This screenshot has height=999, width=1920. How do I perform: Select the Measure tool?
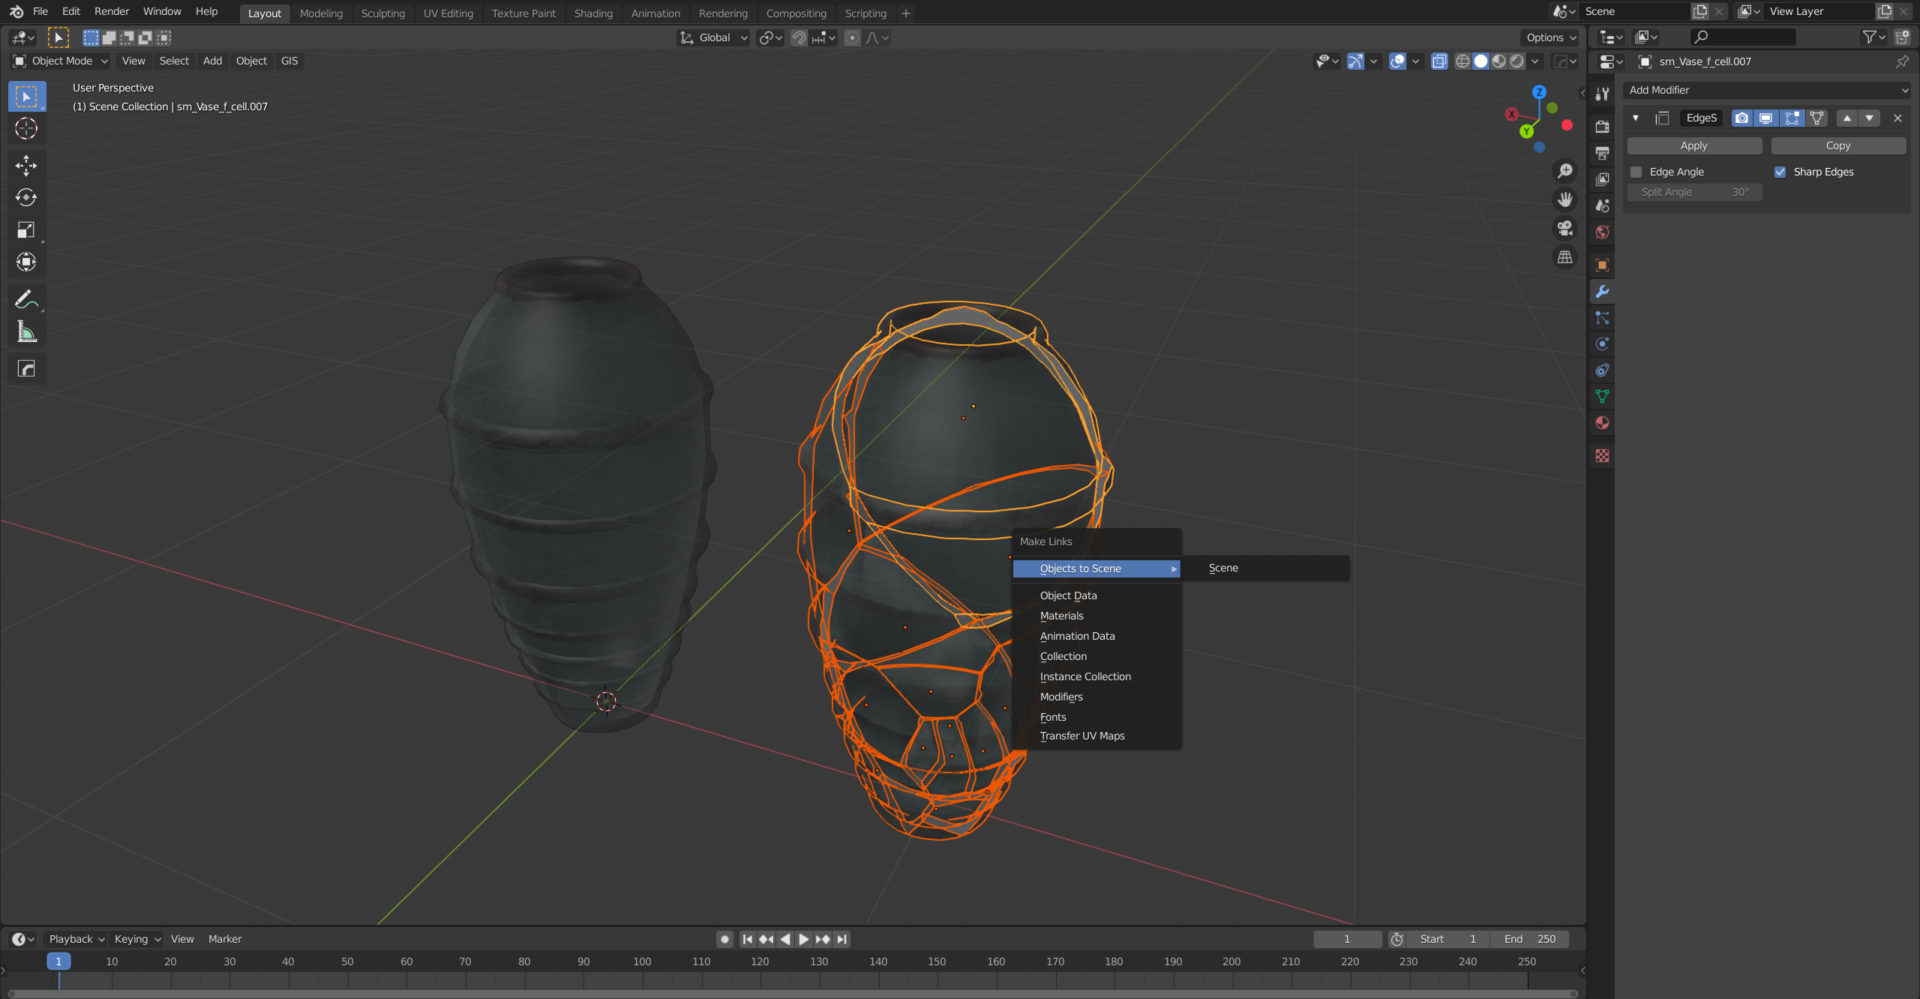26,330
